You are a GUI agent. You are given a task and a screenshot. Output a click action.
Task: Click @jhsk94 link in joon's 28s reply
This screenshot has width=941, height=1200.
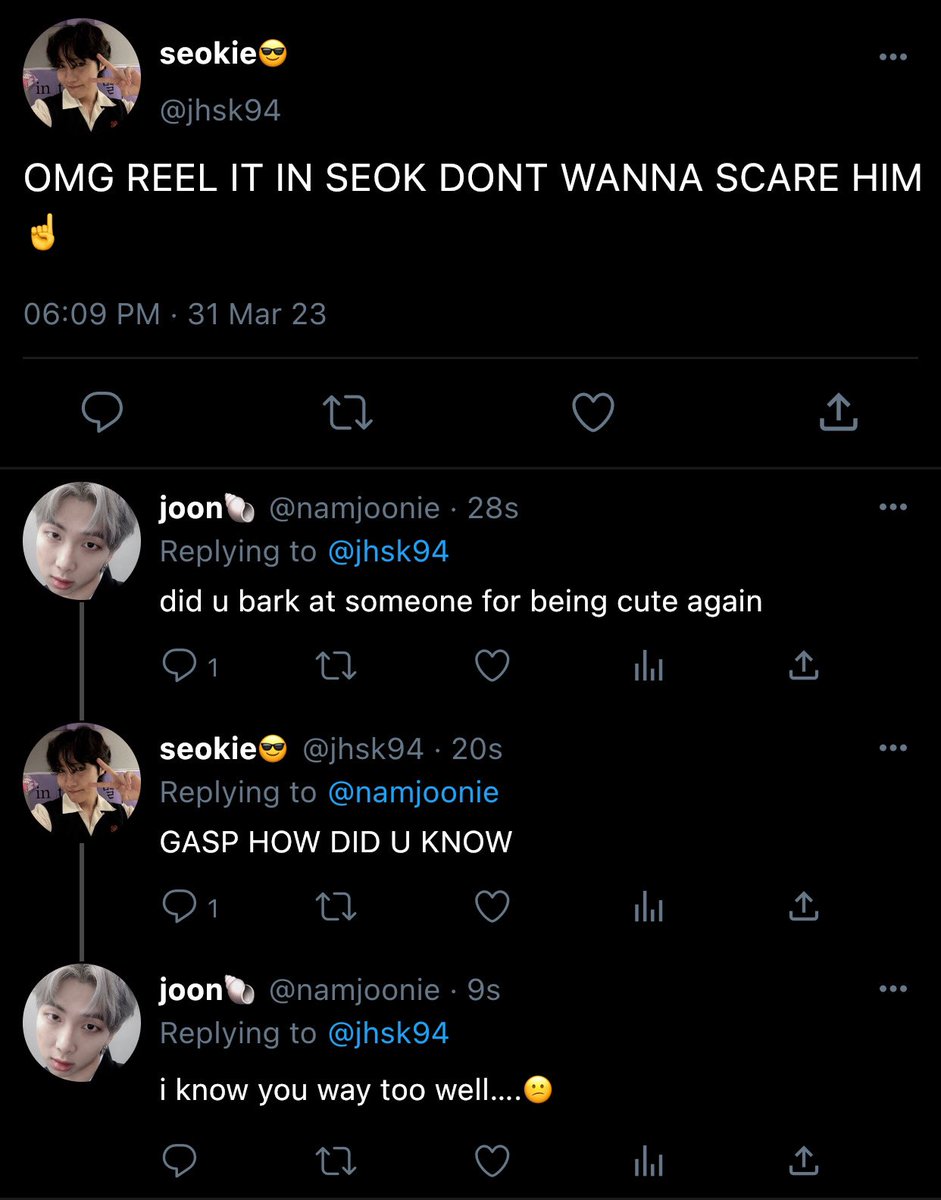388,551
